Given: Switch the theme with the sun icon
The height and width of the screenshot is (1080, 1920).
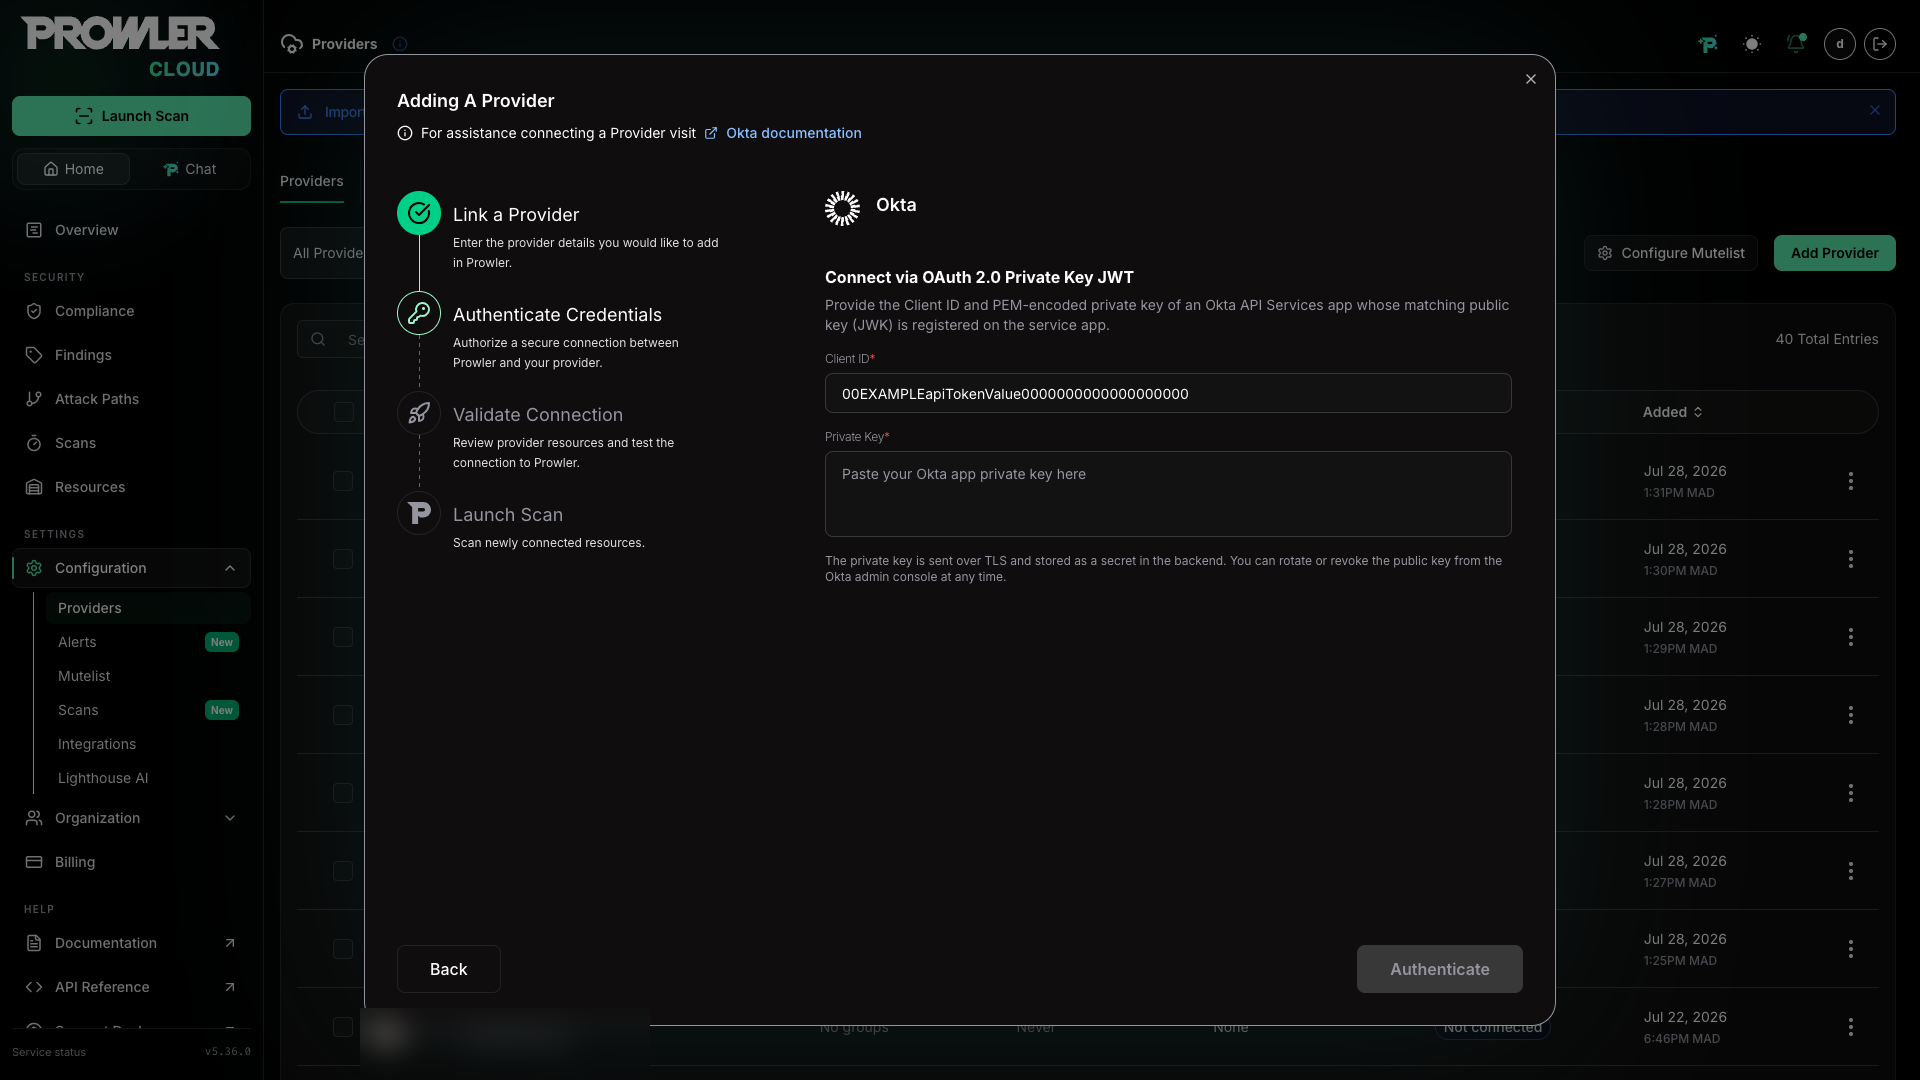Looking at the screenshot, I should point(1752,44).
